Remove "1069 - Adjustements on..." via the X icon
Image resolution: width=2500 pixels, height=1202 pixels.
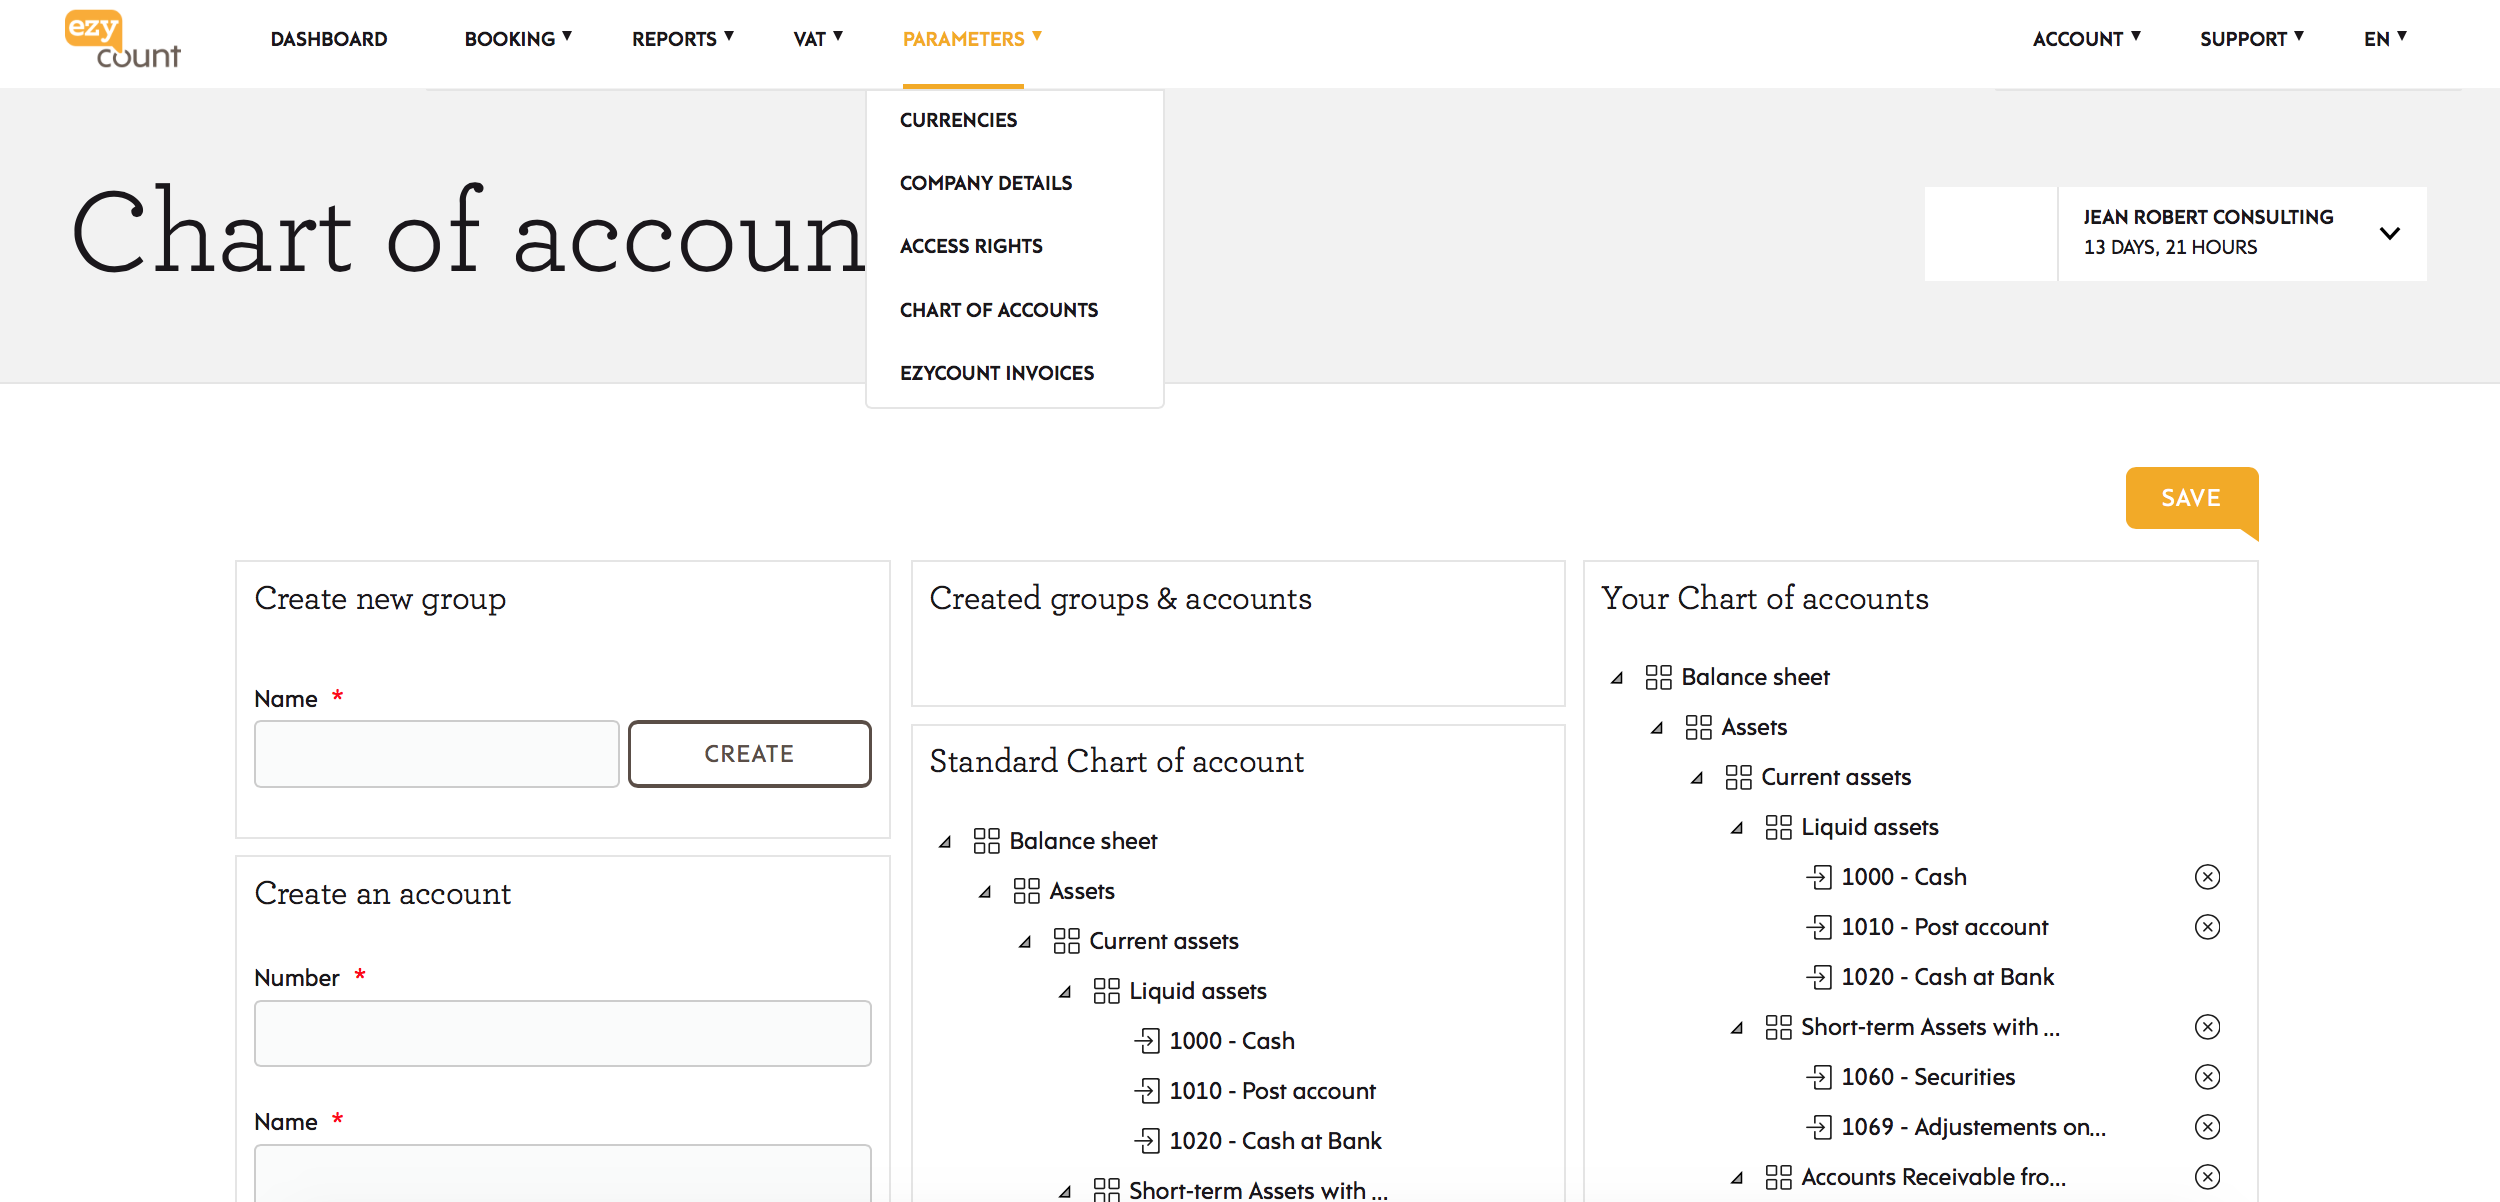click(2208, 1126)
